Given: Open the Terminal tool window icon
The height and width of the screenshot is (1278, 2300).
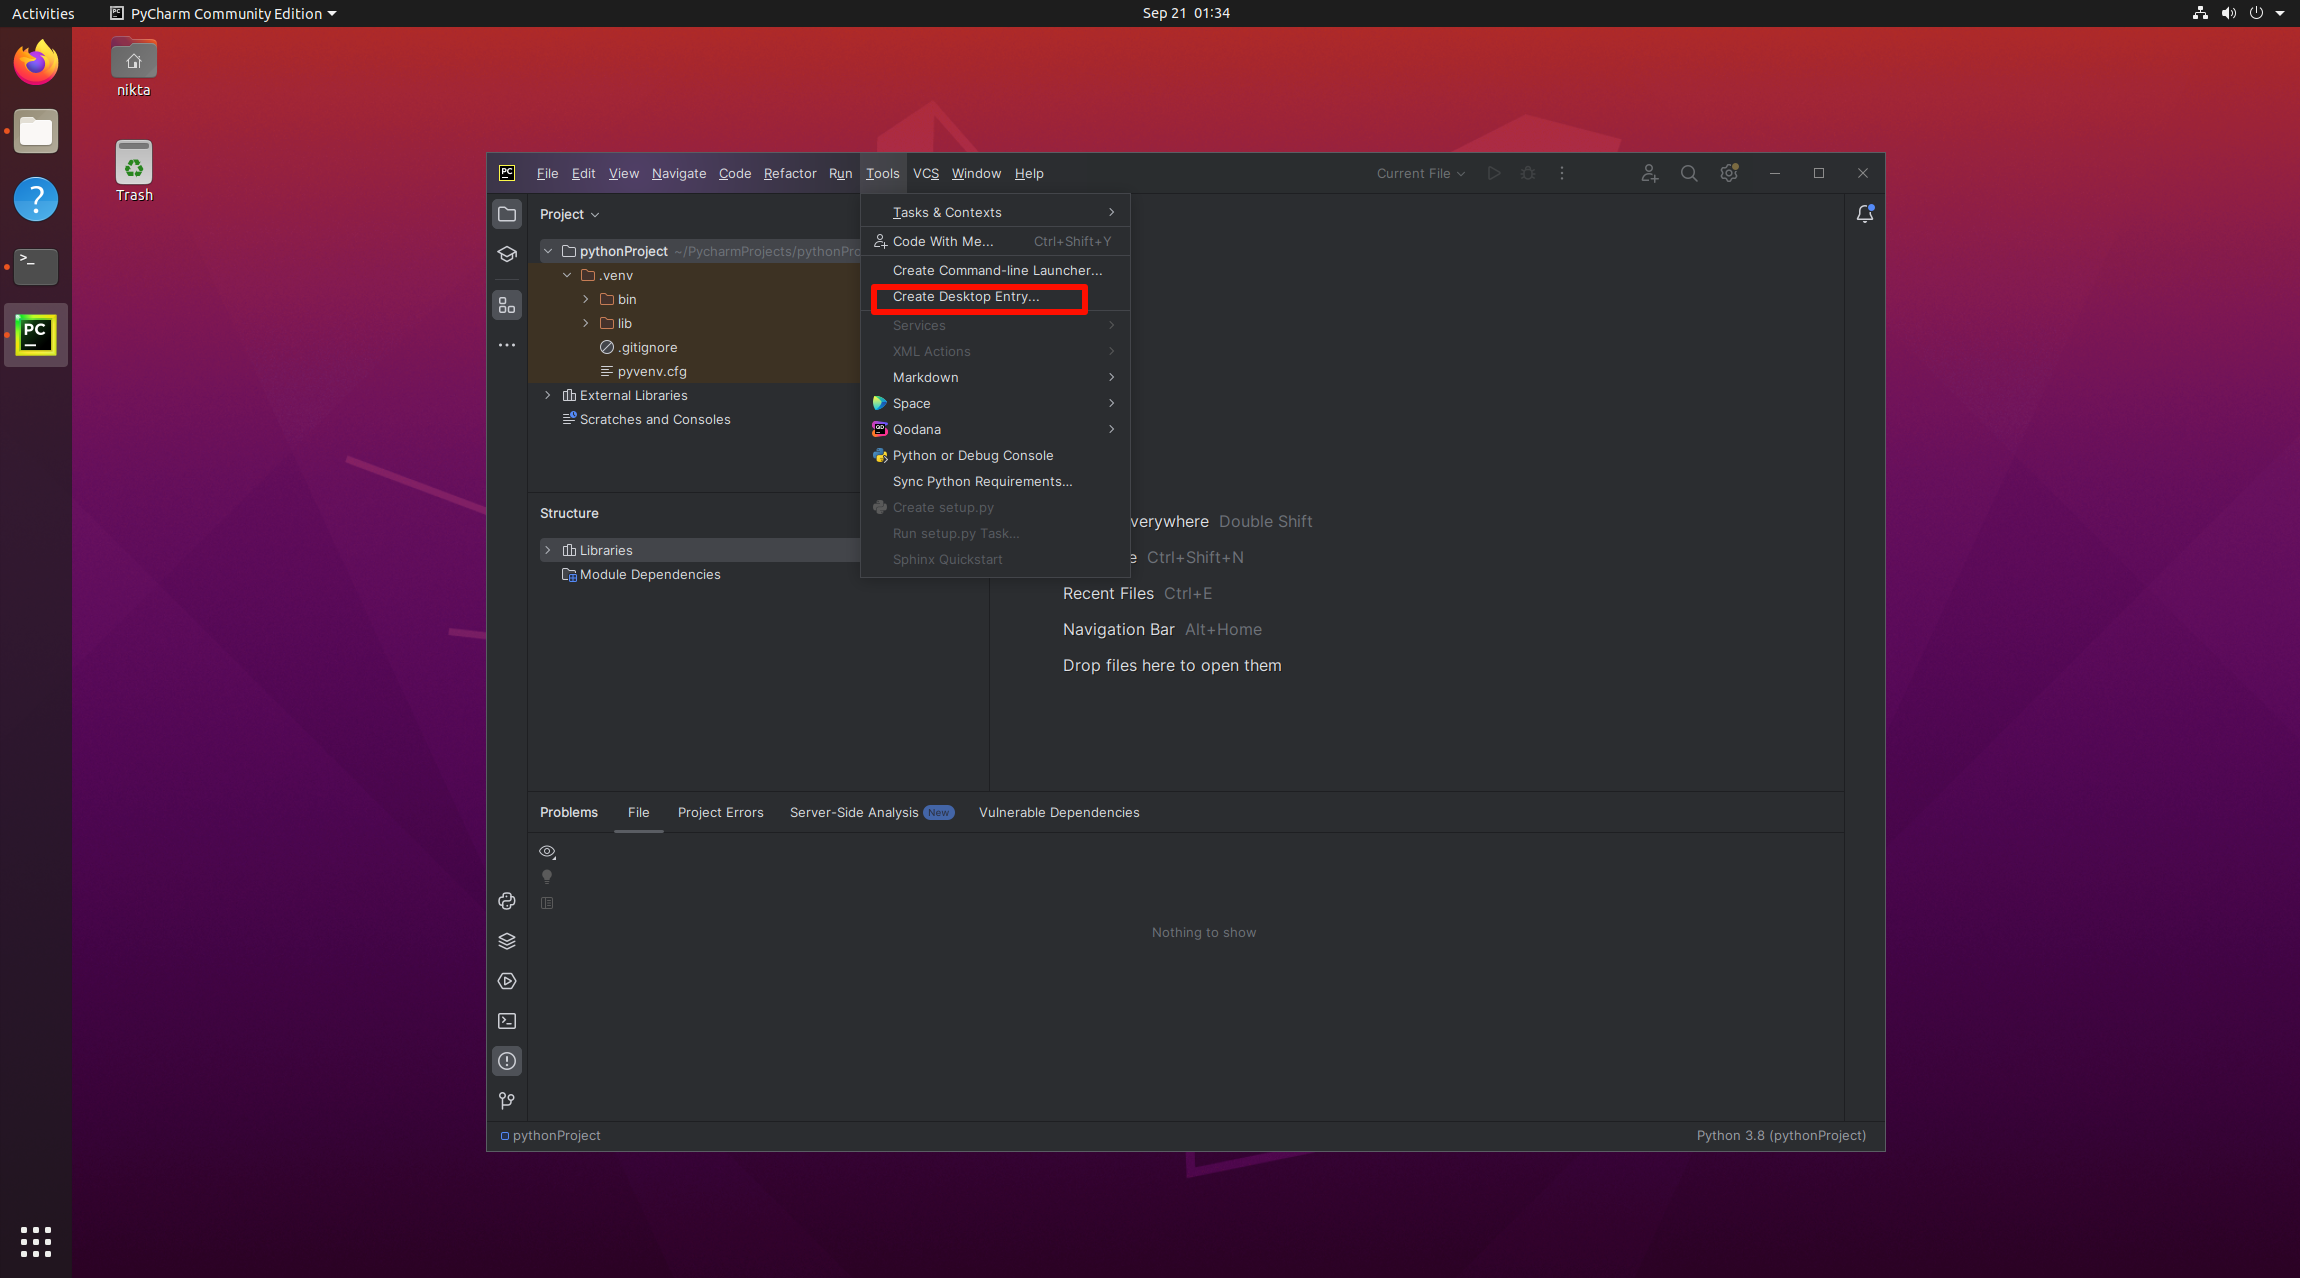Looking at the screenshot, I should pyautogui.click(x=507, y=1021).
